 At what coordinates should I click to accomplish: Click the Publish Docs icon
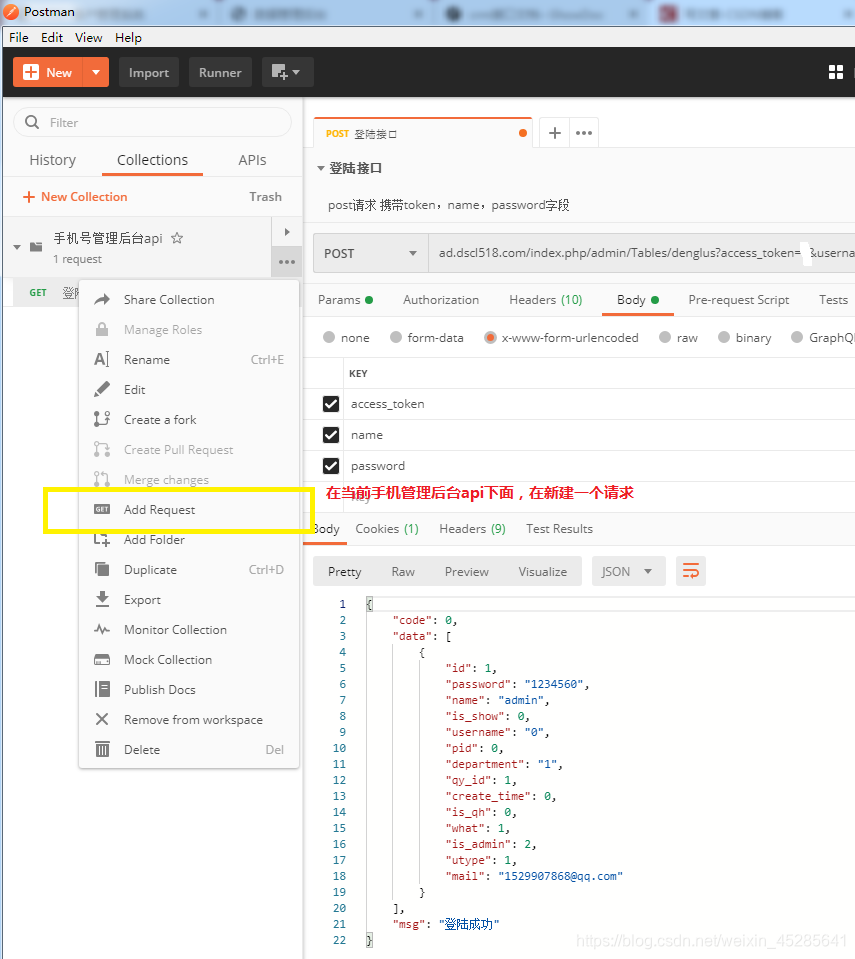coord(102,689)
